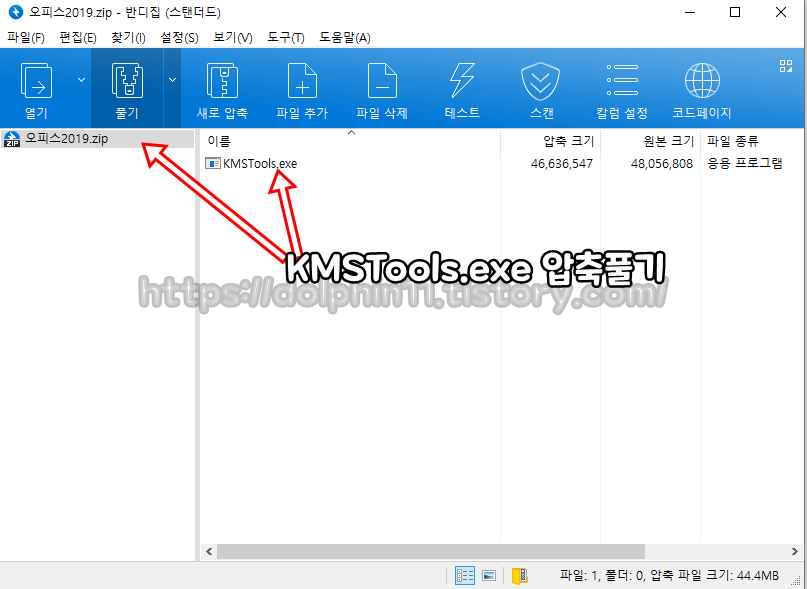Viewport: 807px width, 589px height.
Task: Click the 새로 압축 toolbar icon
Action: click(x=222, y=81)
